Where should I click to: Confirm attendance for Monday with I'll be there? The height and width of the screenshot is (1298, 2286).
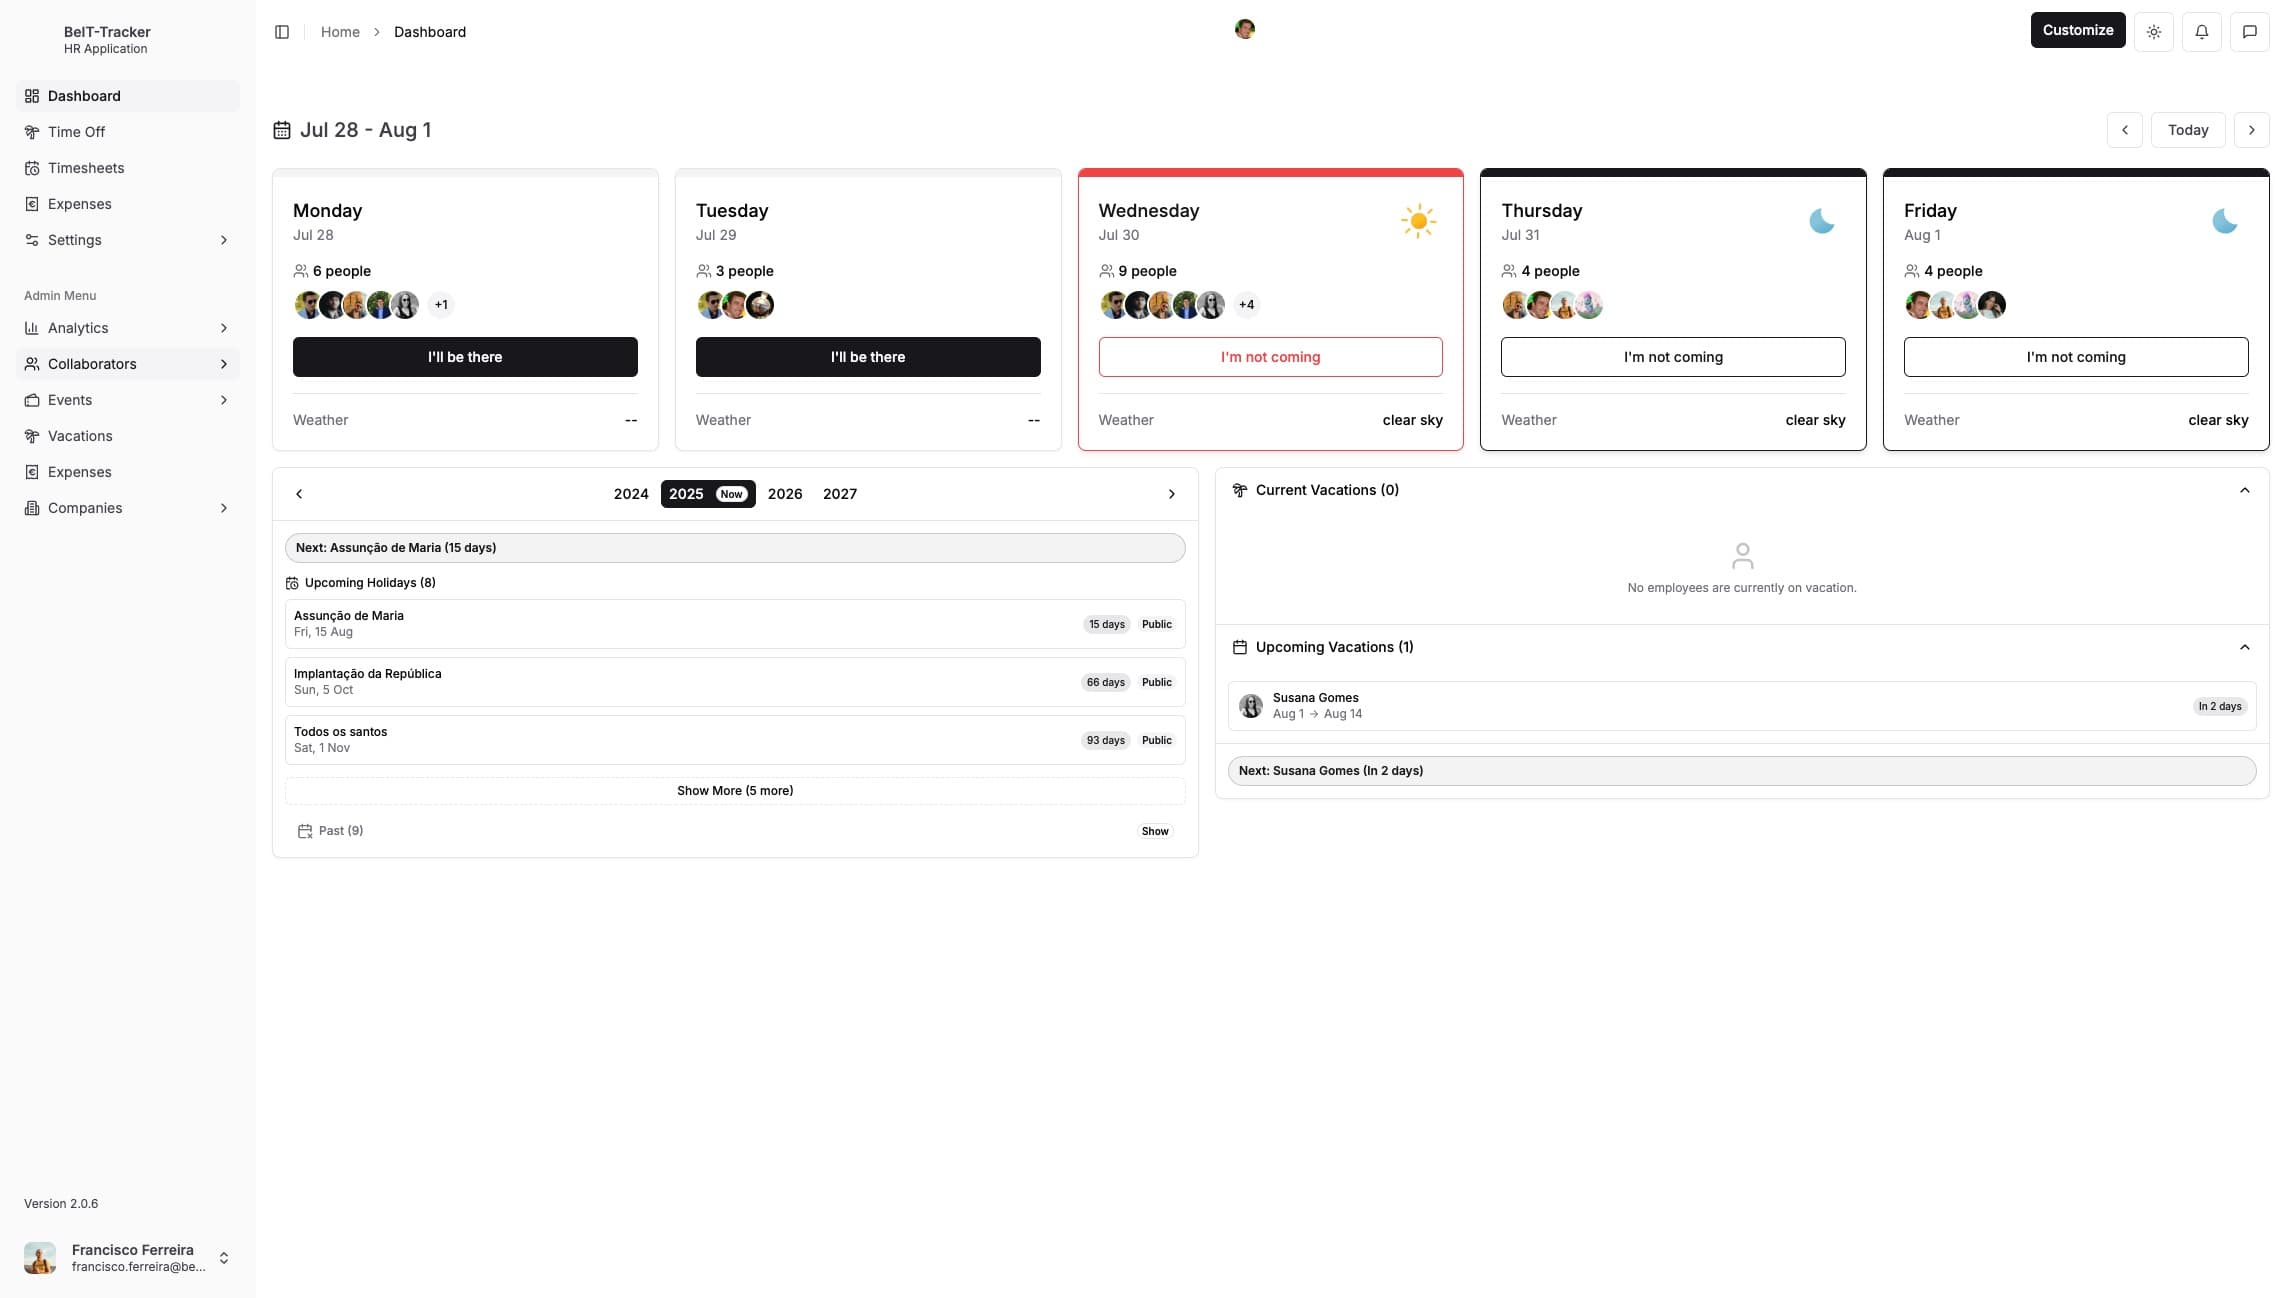[465, 356]
